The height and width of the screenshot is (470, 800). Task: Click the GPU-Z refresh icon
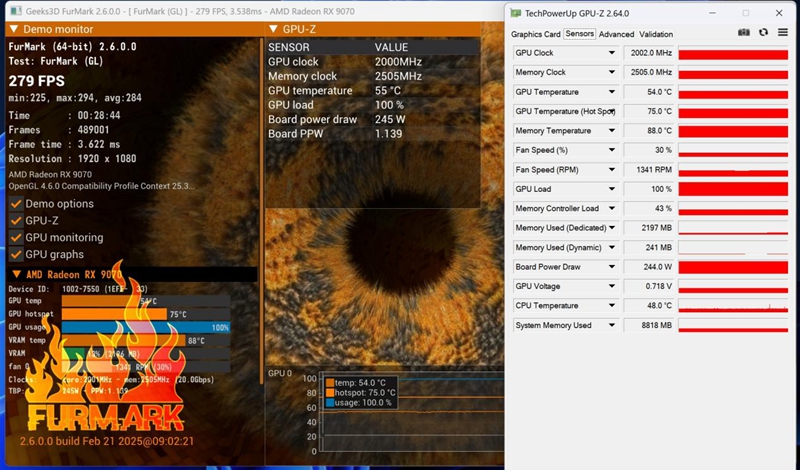click(x=763, y=33)
